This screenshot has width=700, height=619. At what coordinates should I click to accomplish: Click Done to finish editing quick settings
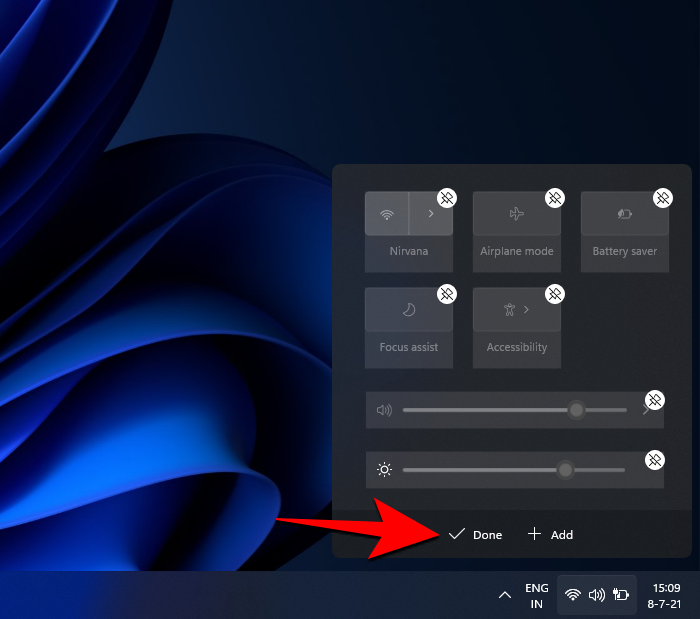[476, 535]
